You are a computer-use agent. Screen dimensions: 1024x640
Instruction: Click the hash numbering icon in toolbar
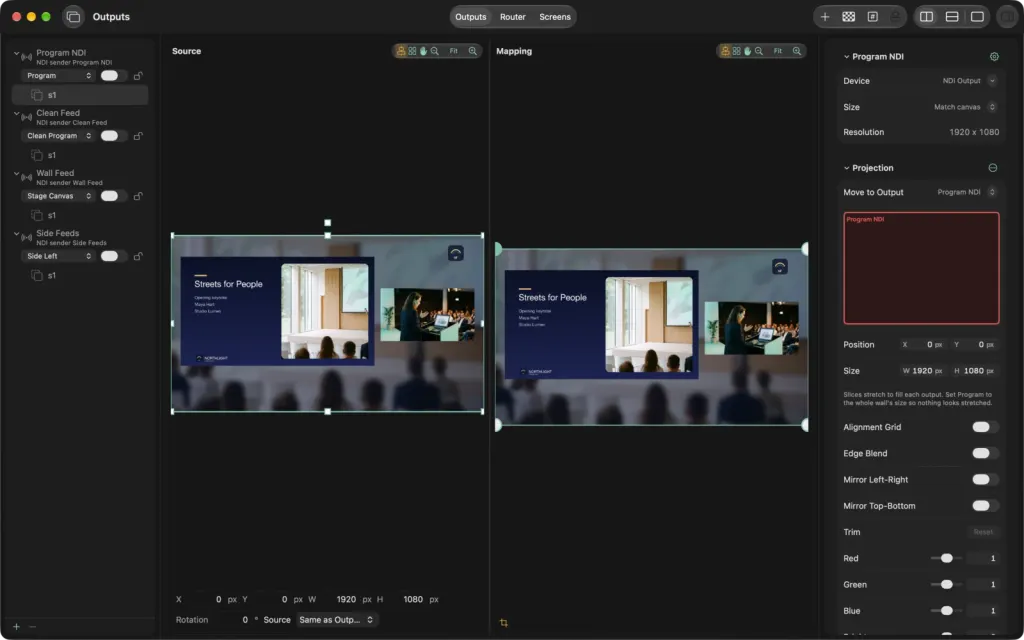tap(872, 17)
